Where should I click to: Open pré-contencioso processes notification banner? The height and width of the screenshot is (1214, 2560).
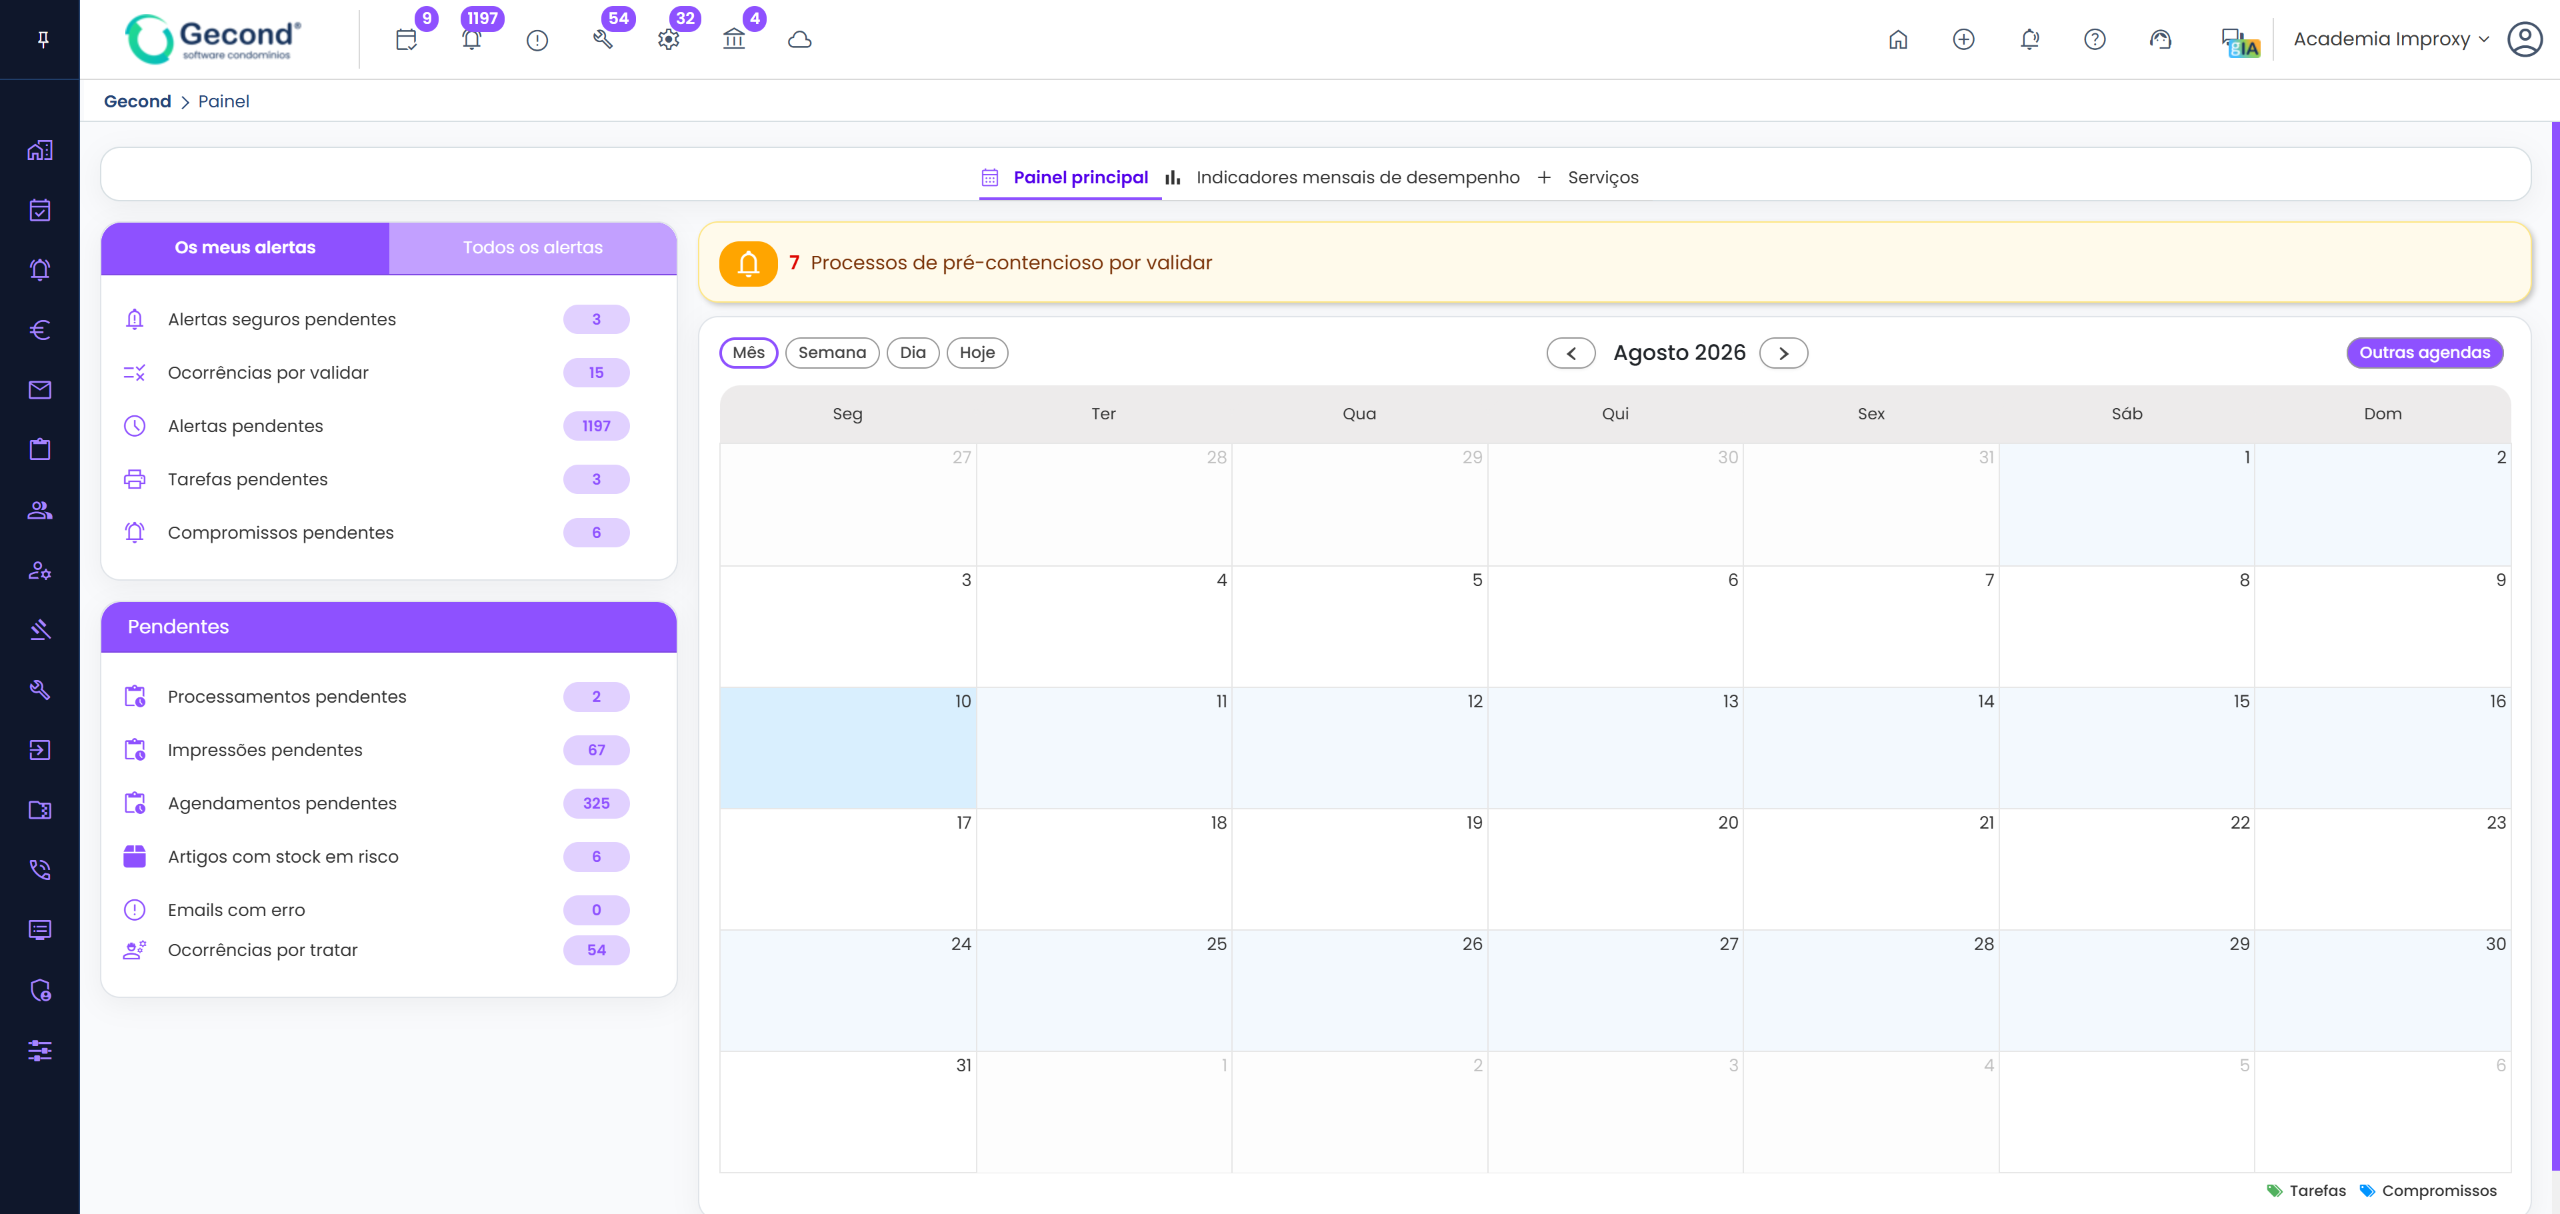[x=1614, y=263]
